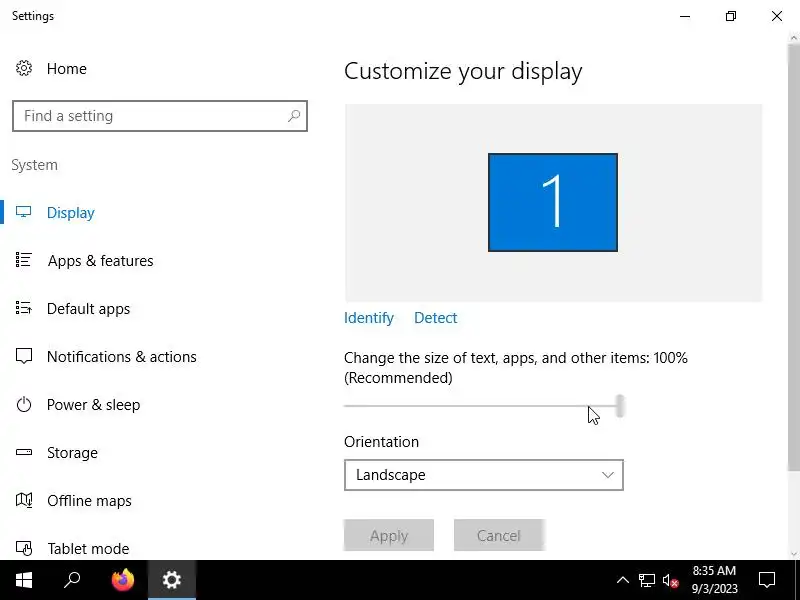Show hidden tray icons chevron
The width and height of the screenshot is (800, 600).
[622, 580]
